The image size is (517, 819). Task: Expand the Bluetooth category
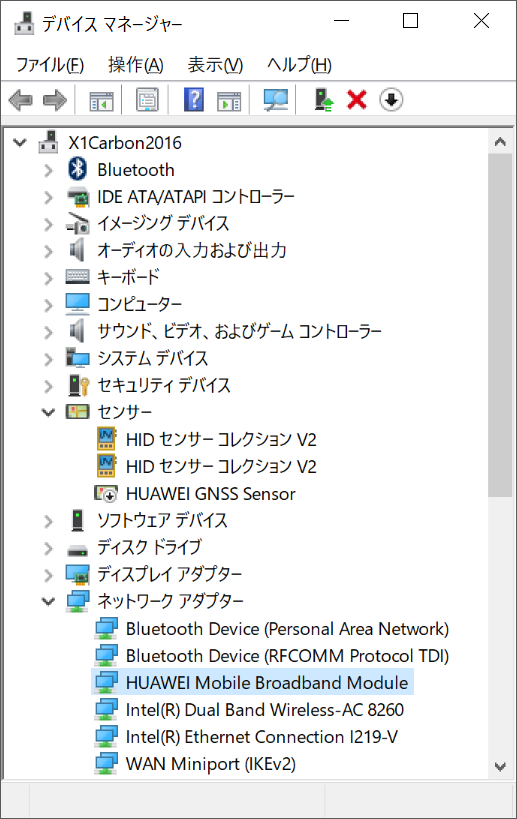click(48, 170)
